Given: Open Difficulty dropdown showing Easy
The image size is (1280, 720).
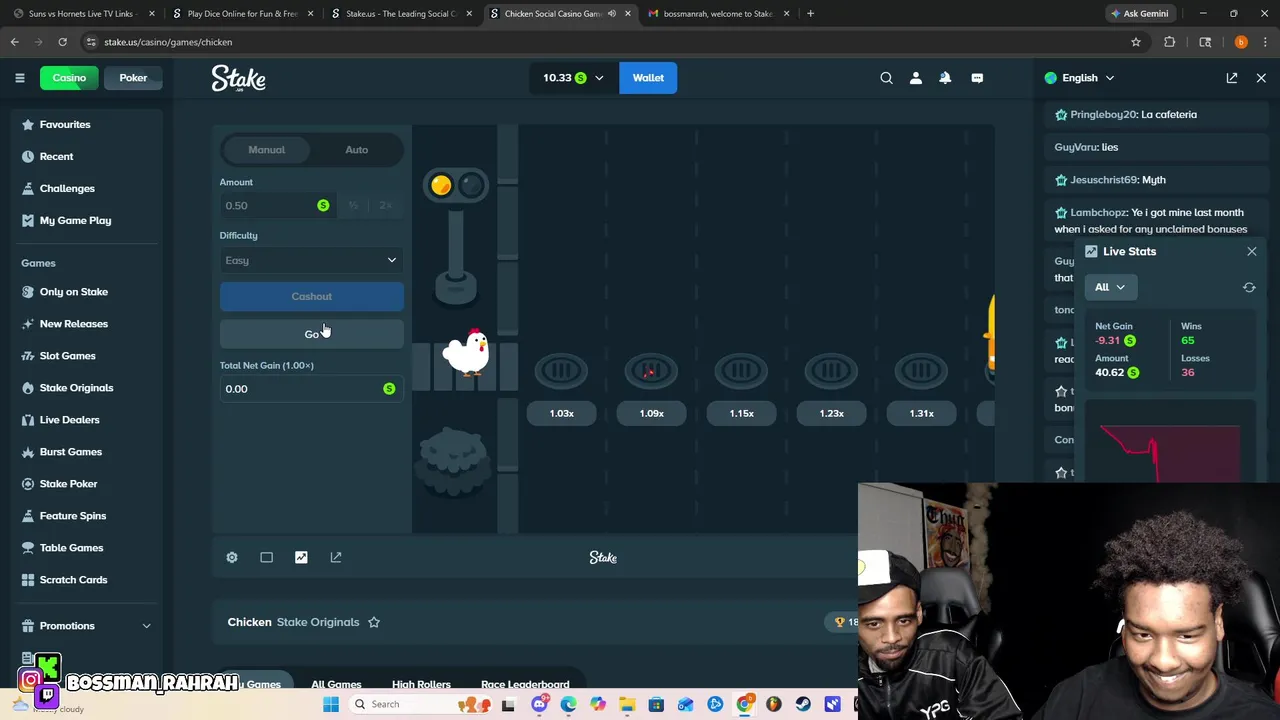Looking at the screenshot, I should click(x=311, y=260).
